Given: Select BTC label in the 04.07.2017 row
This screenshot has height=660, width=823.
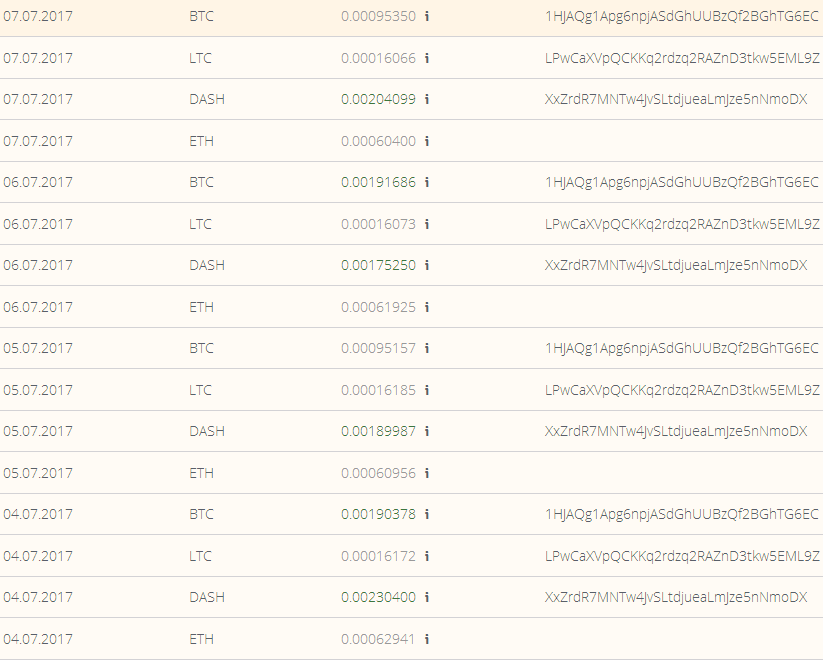Looking at the screenshot, I should click(202, 514).
